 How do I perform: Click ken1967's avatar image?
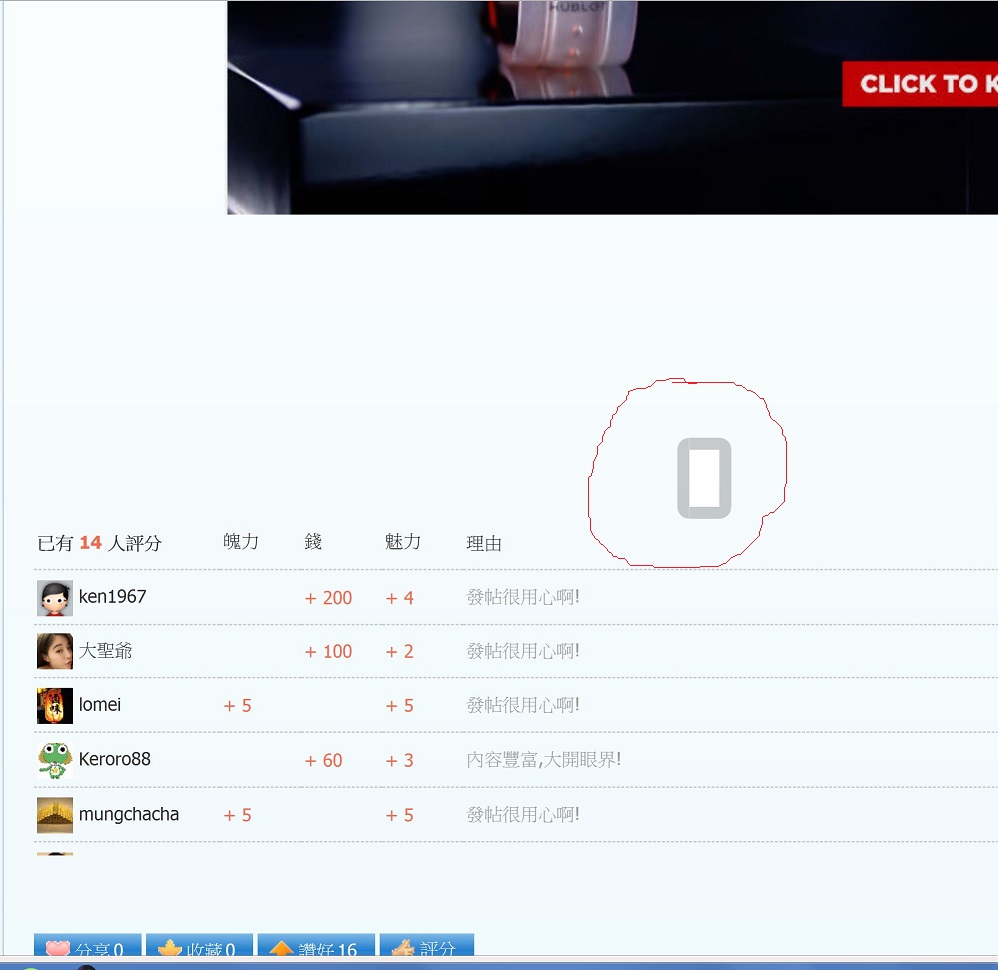[55, 598]
